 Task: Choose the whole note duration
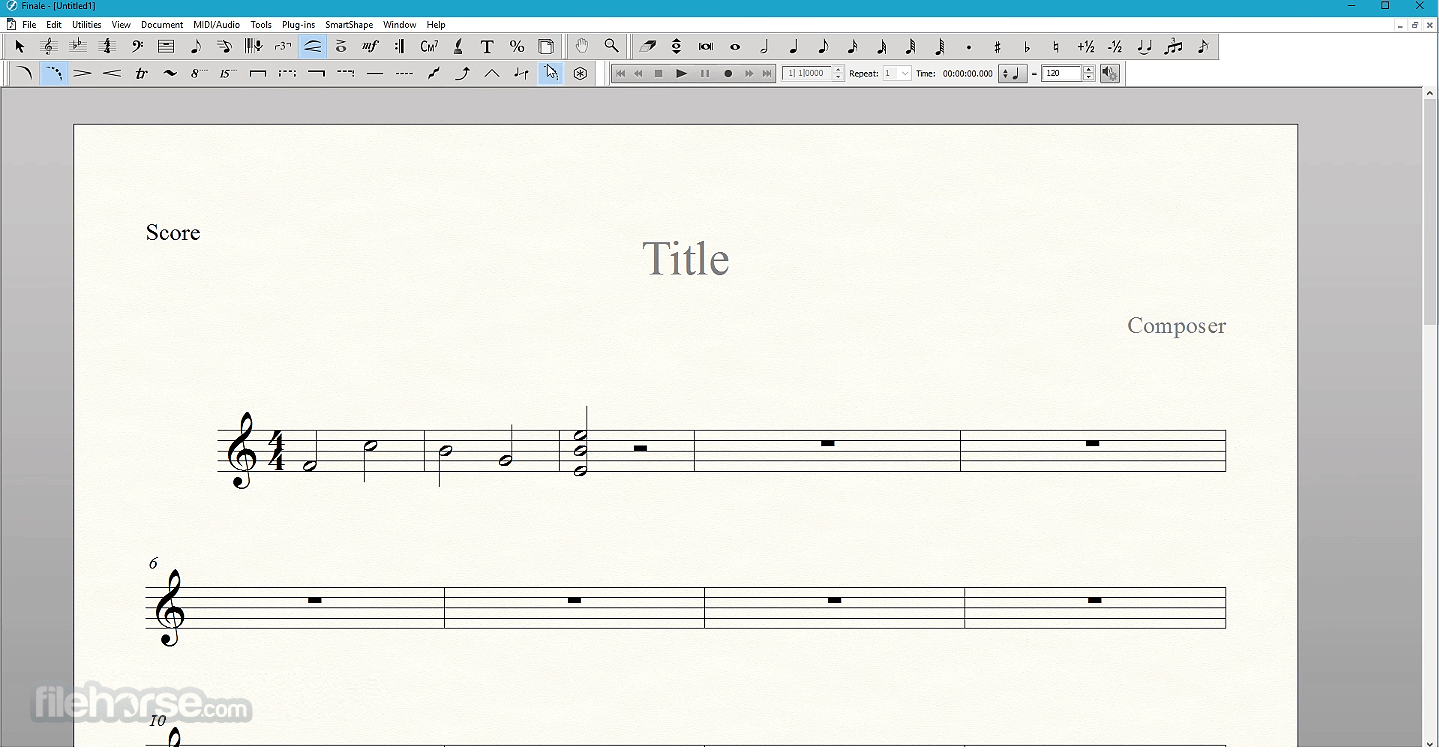[735, 46]
